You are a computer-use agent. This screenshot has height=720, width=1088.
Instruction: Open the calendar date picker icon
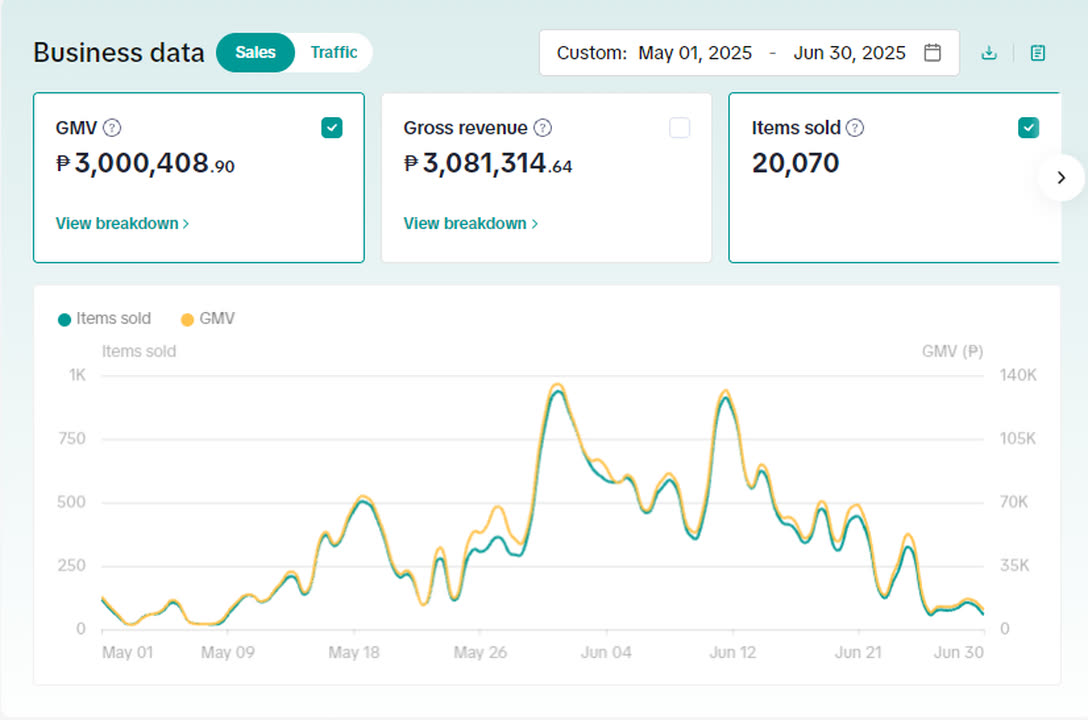tap(933, 53)
